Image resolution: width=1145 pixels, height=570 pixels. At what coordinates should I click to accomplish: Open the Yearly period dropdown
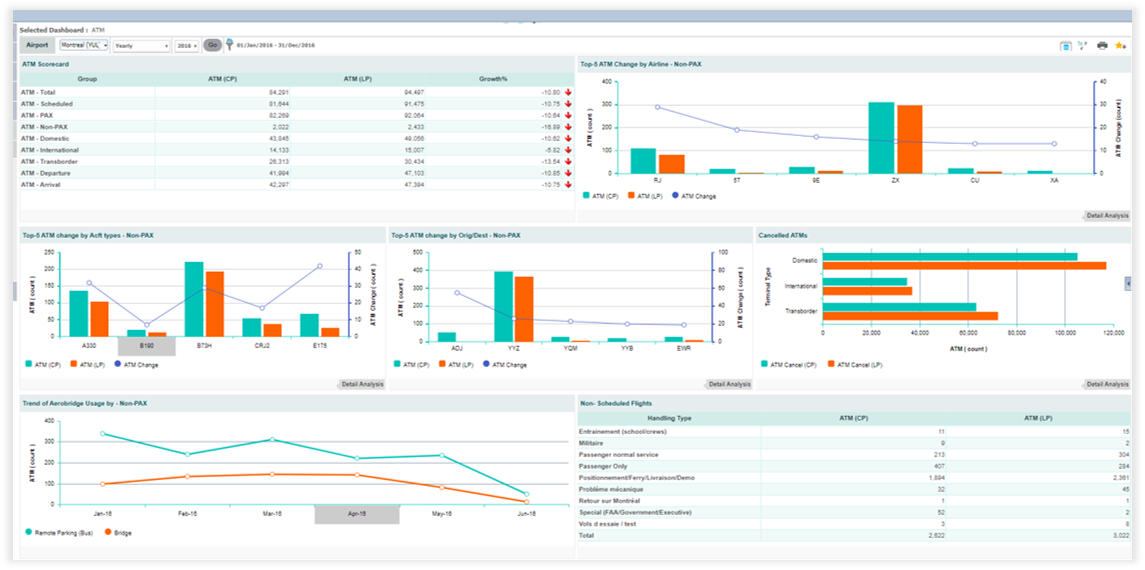point(141,45)
